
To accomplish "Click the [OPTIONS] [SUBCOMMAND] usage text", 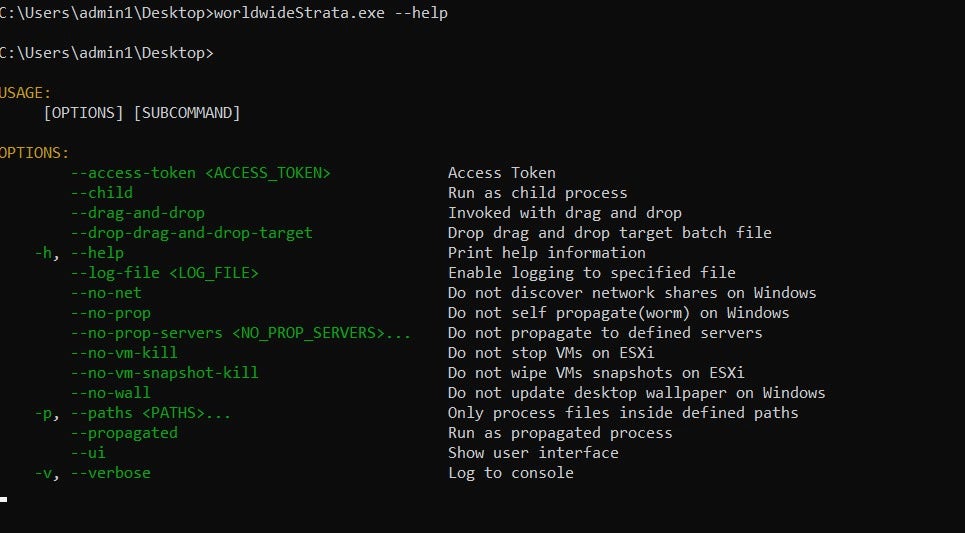I will coord(142,113).
